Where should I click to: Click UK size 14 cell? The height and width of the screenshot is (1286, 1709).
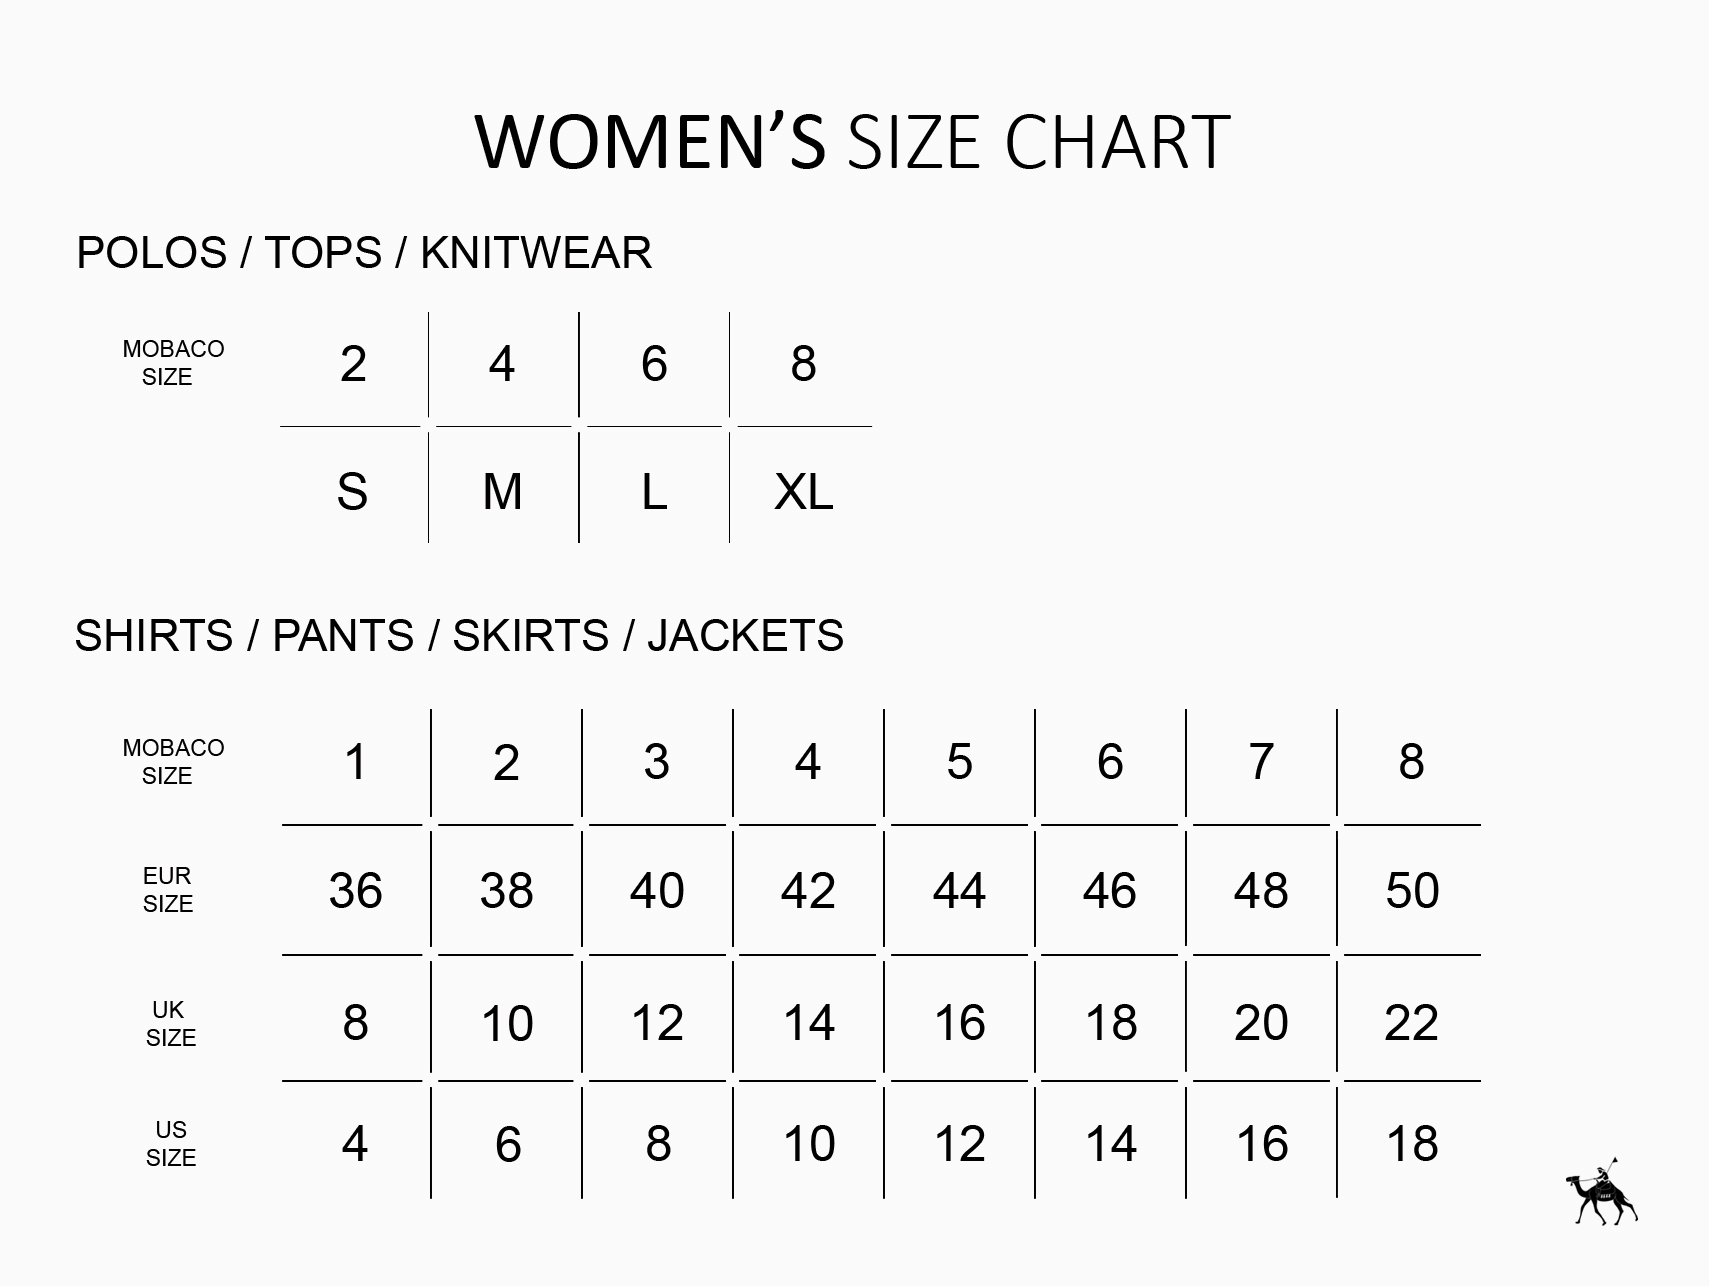click(x=808, y=1023)
